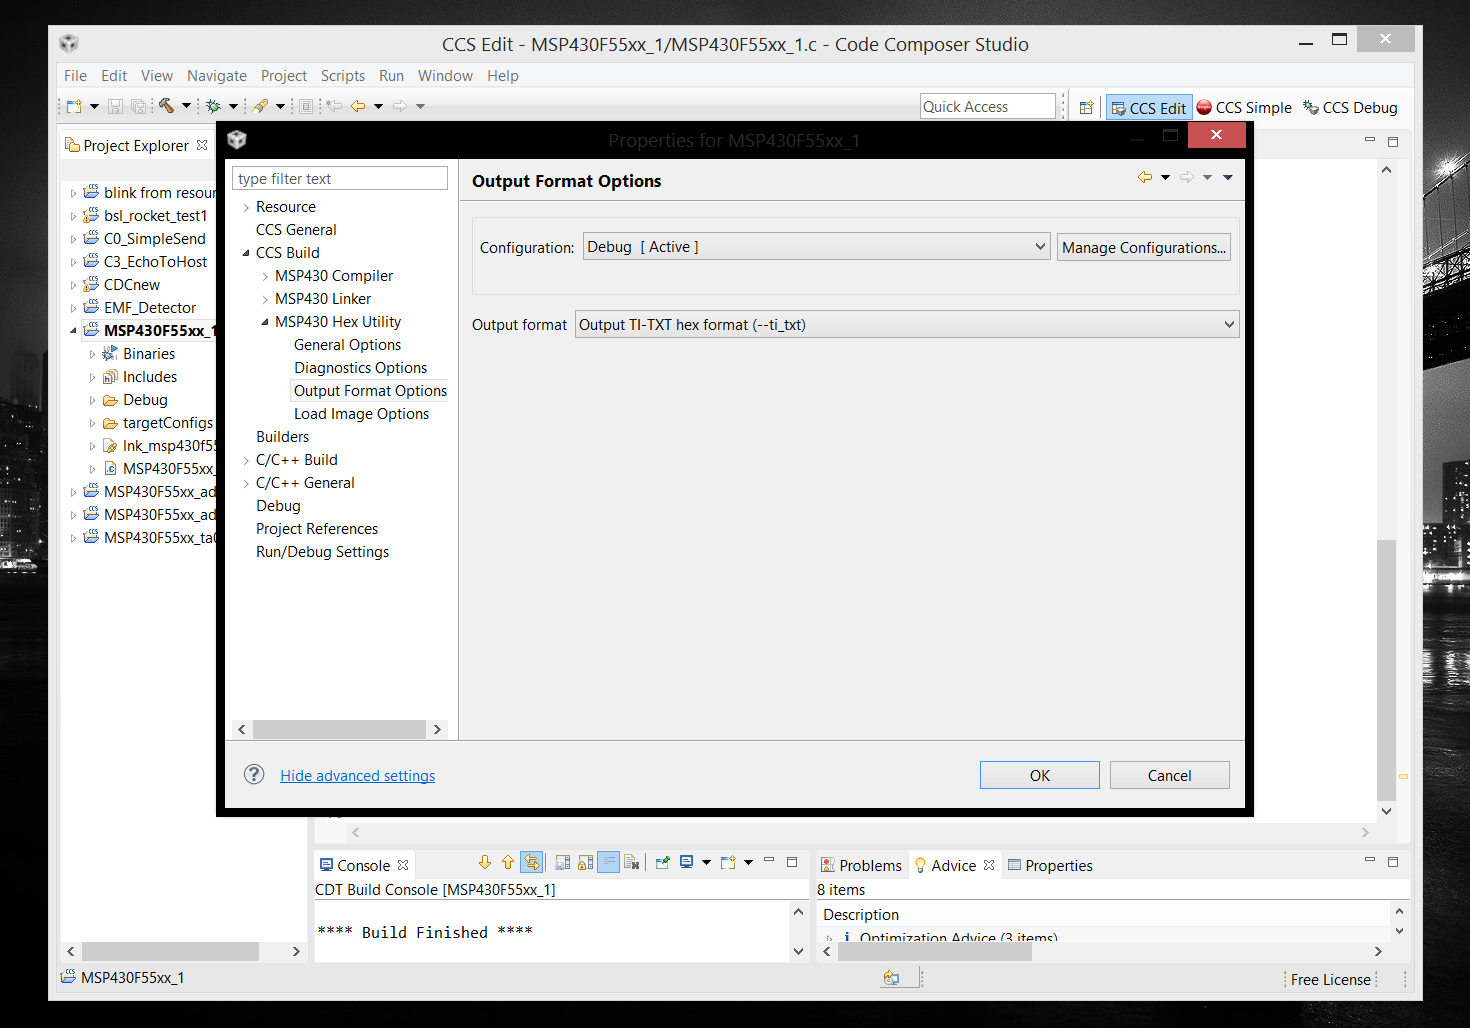Click the Display Selected Console monitor icon
This screenshot has height=1028, width=1470.
point(687,862)
